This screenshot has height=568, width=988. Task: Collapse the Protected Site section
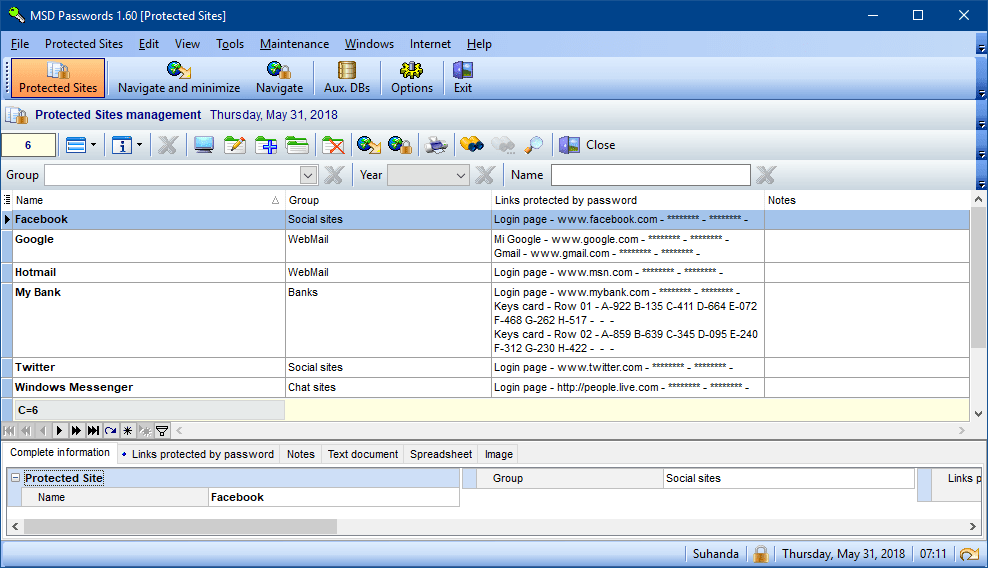coord(15,478)
